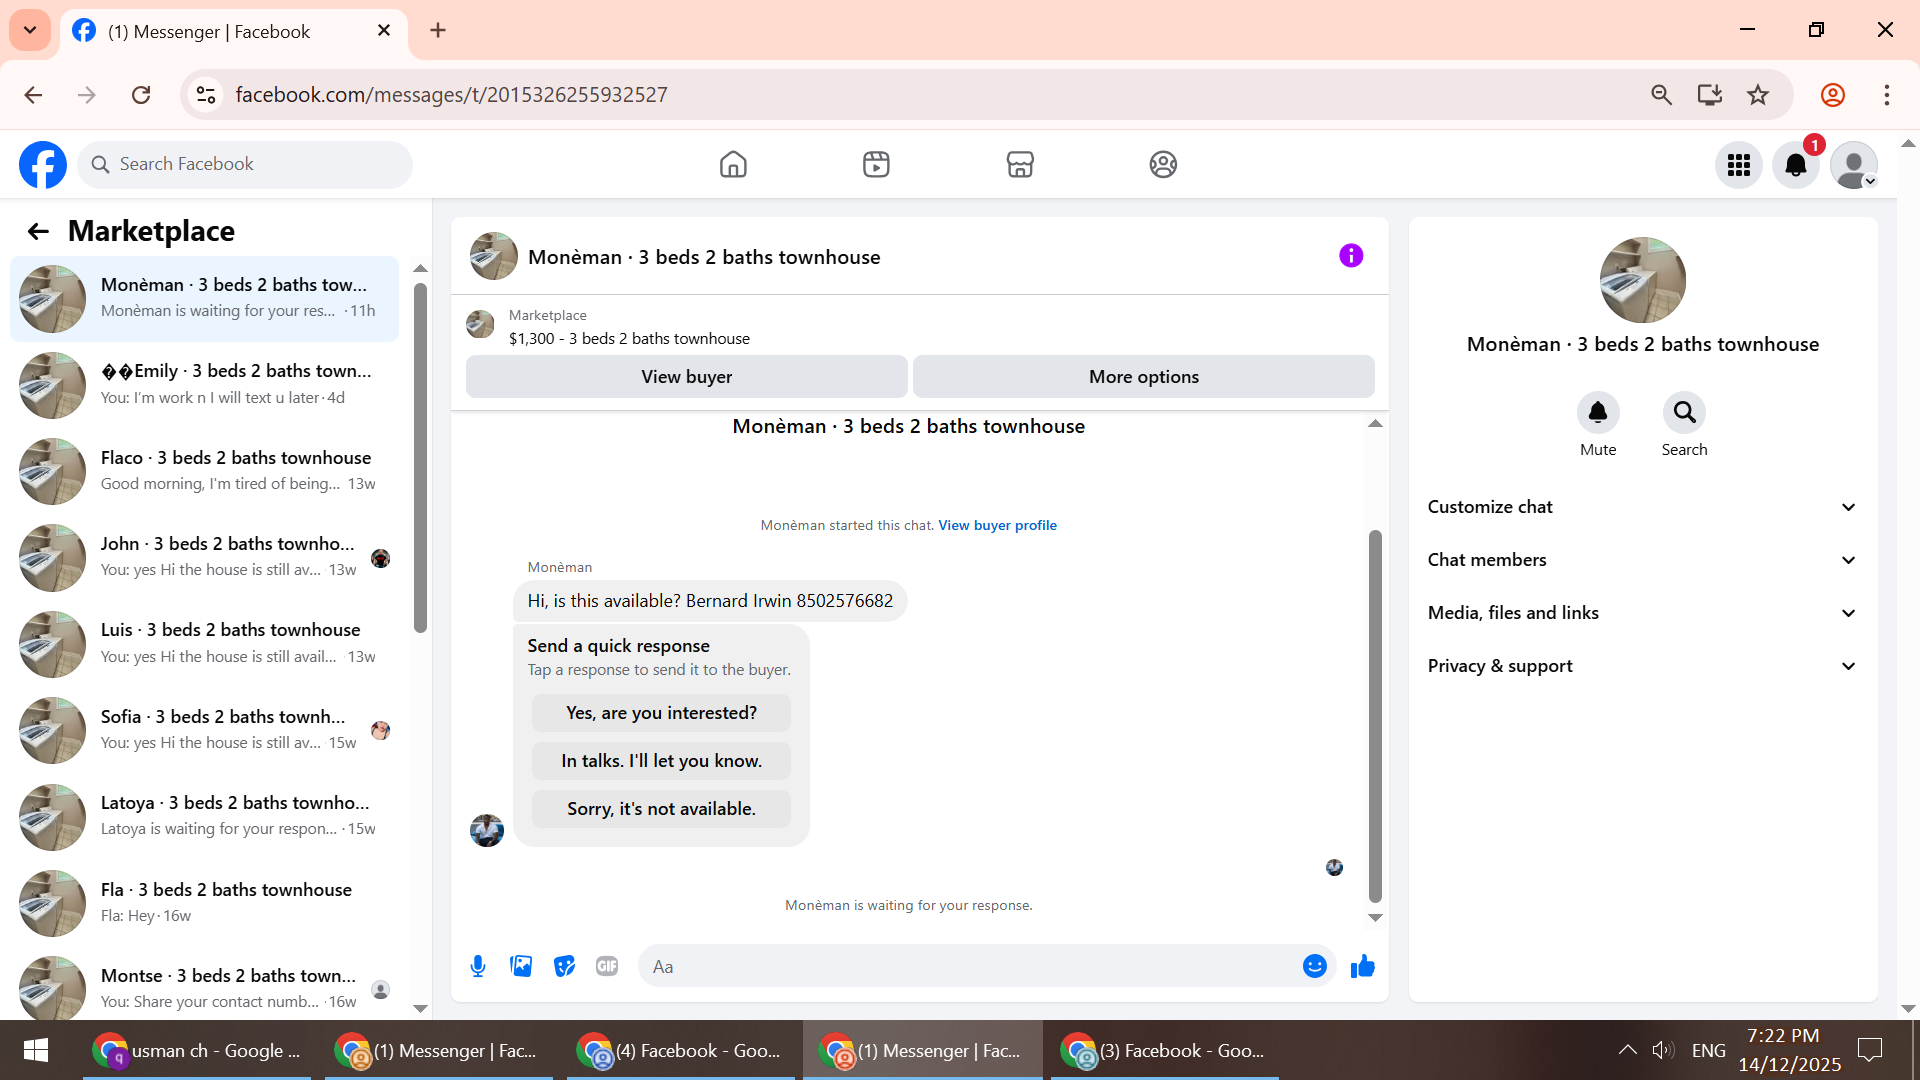1920x1080 pixels.
Task: Open the emoji picker in message box
Action: pos(1314,966)
